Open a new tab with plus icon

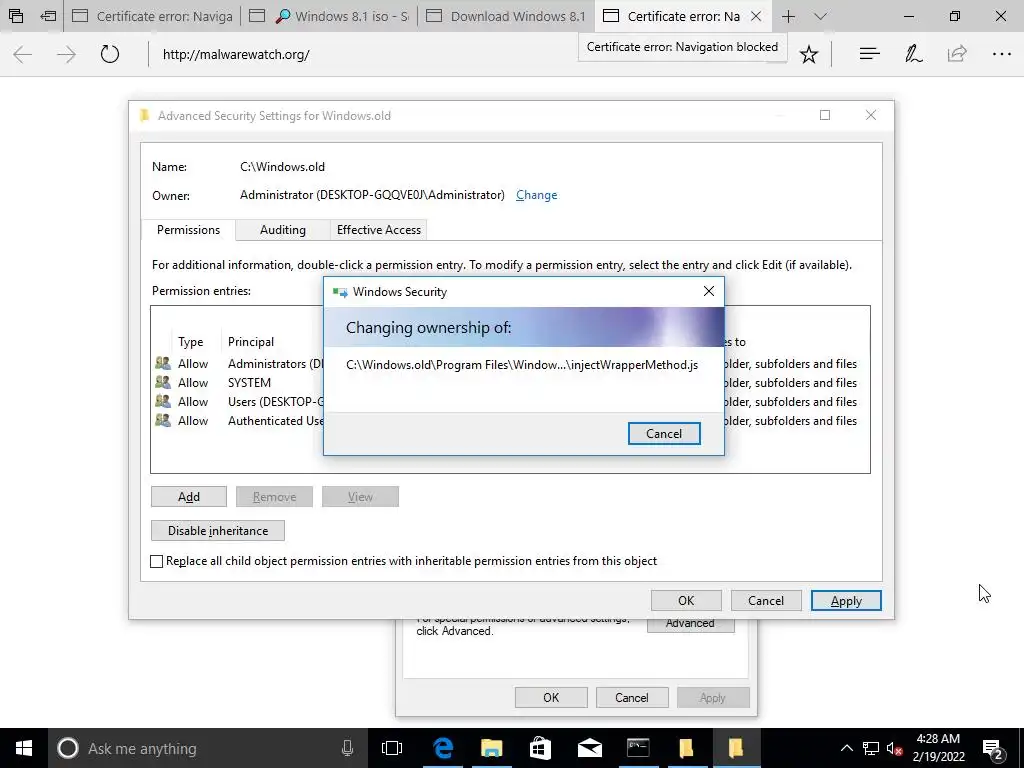coord(788,16)
